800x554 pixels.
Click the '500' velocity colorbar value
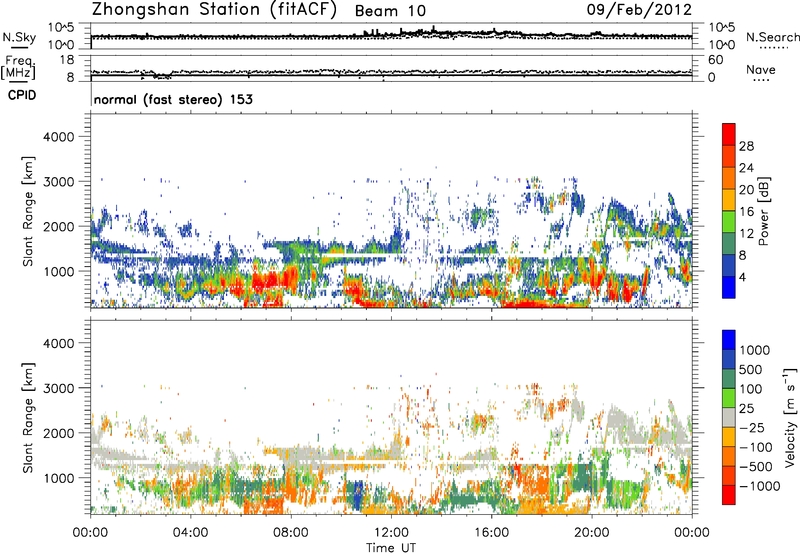tap(751, 370)
